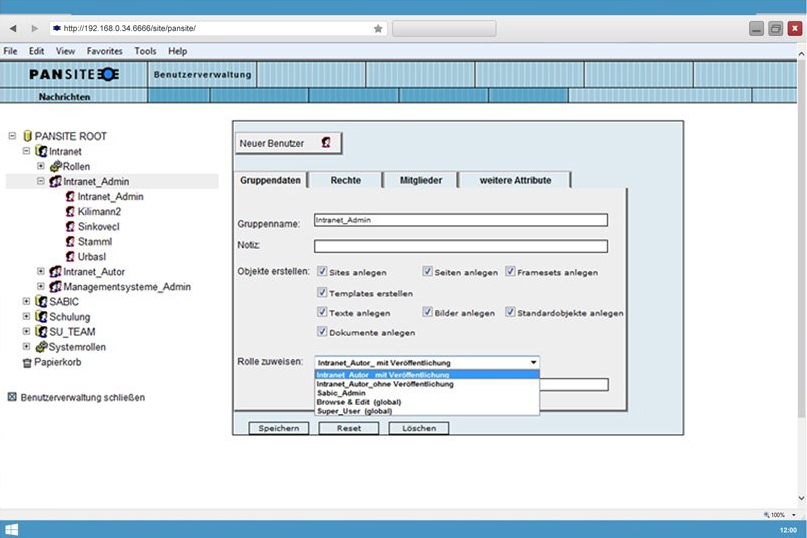The width and height of the screenshot is (807, 538).
Task: Expand the Intranet_Autor node
Action: click(41, 271)
